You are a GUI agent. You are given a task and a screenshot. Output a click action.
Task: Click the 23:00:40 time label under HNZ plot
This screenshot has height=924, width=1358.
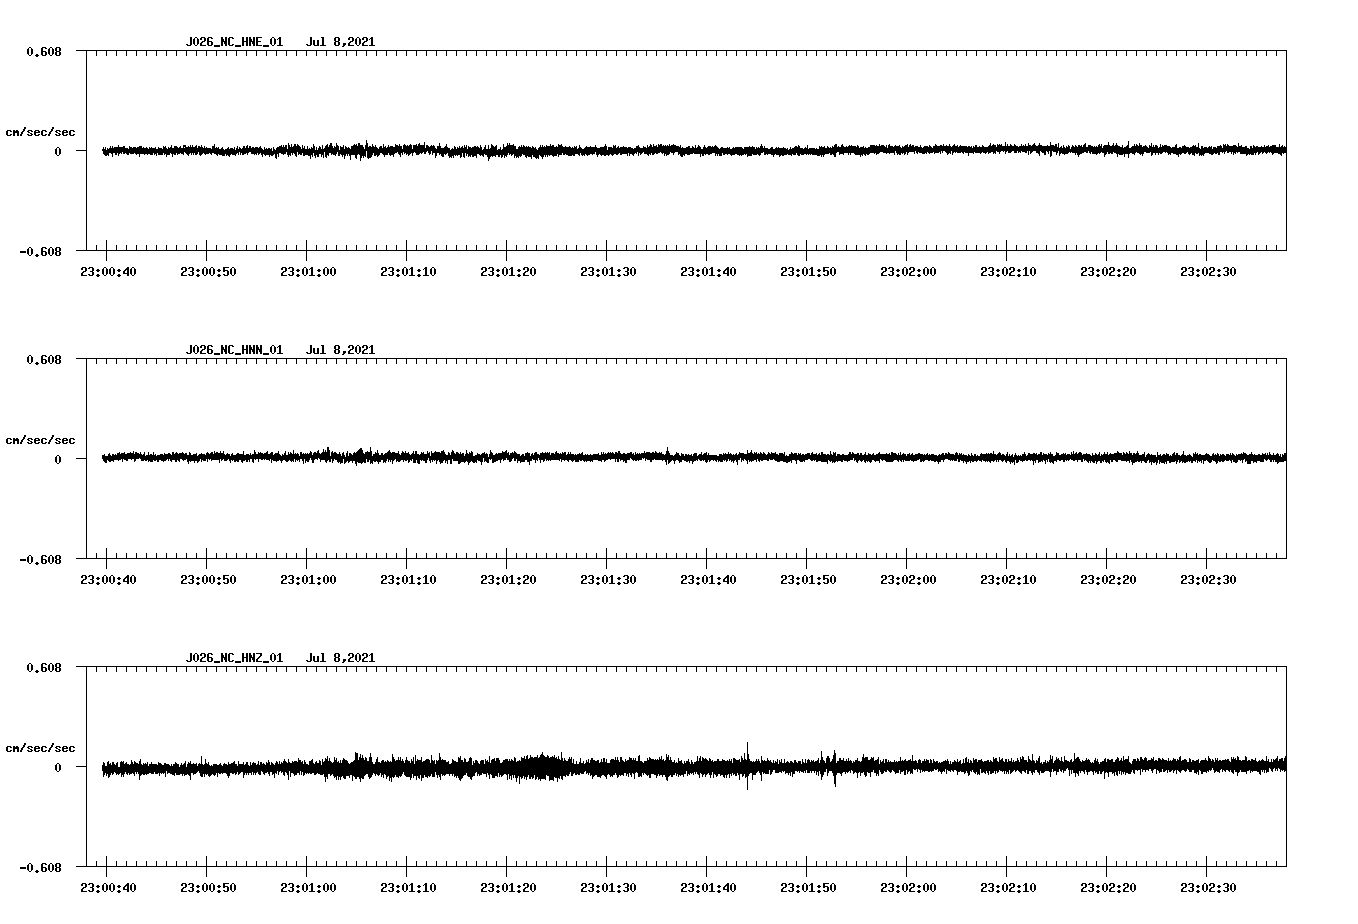click(x=108, y=888)
